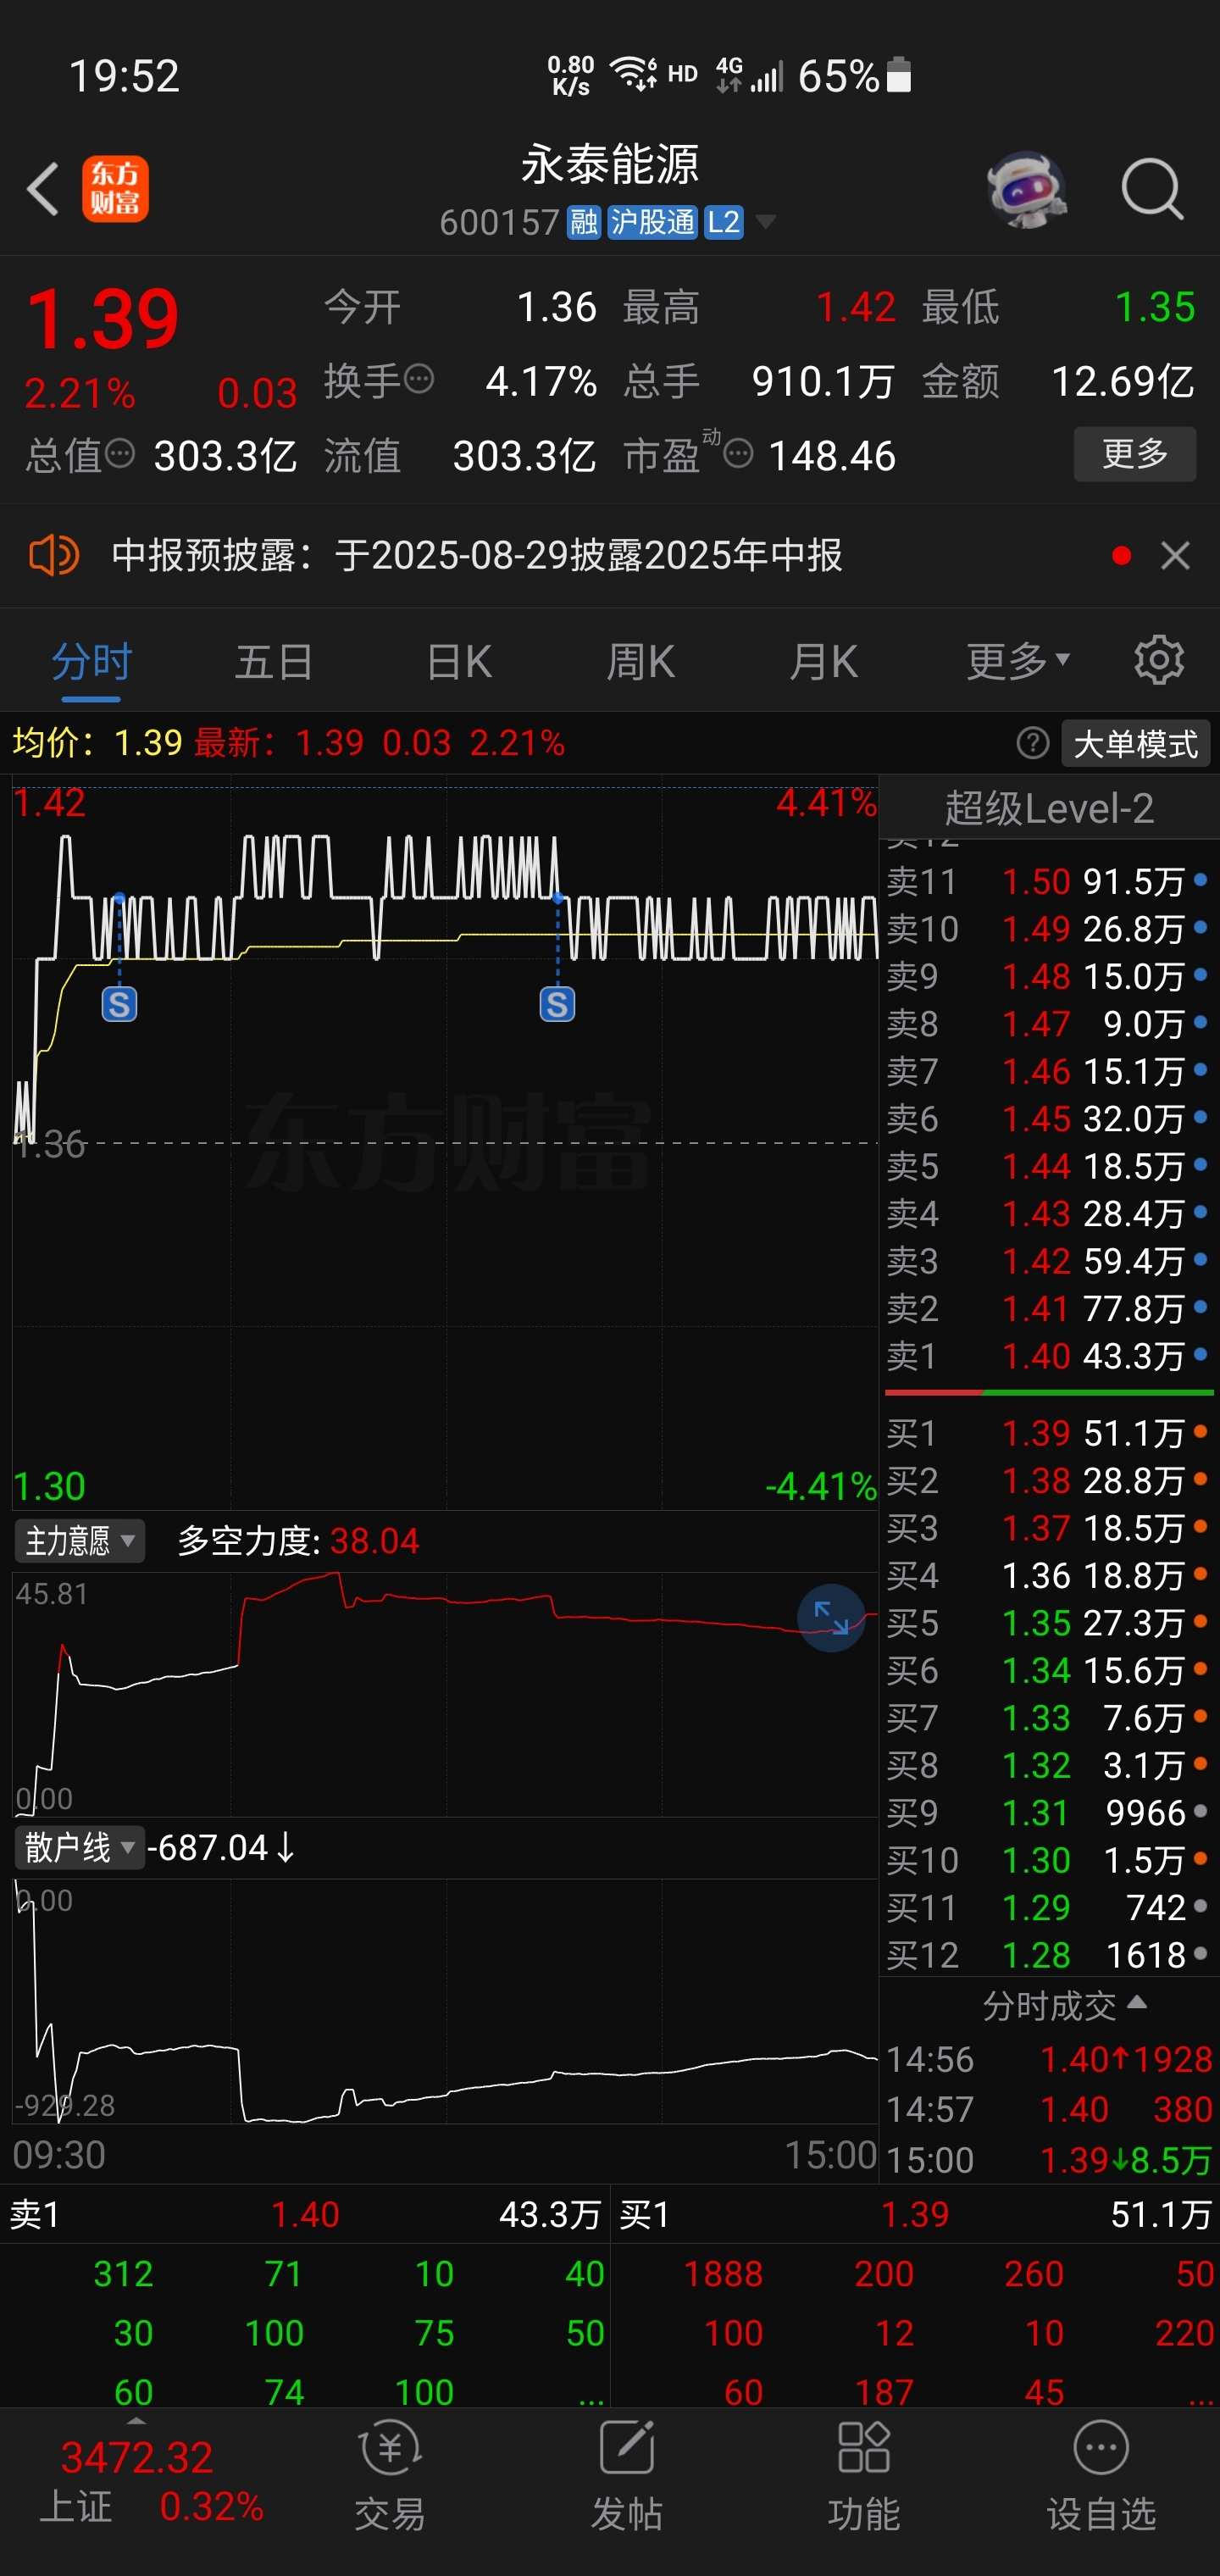Open the robot assistant avatar
The height and width of the screenshot is (2576, 1220).
point(1026,188)
